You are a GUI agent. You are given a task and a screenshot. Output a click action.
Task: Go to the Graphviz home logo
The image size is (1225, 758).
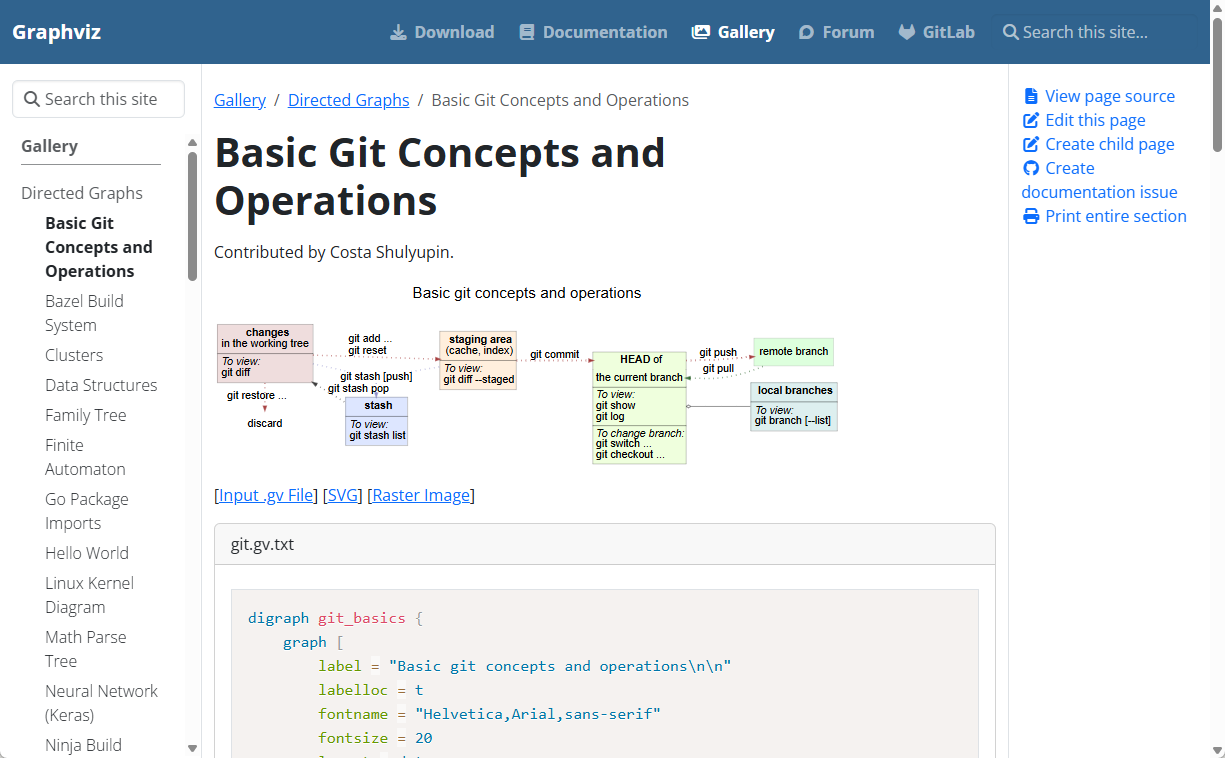coord(56,32)
